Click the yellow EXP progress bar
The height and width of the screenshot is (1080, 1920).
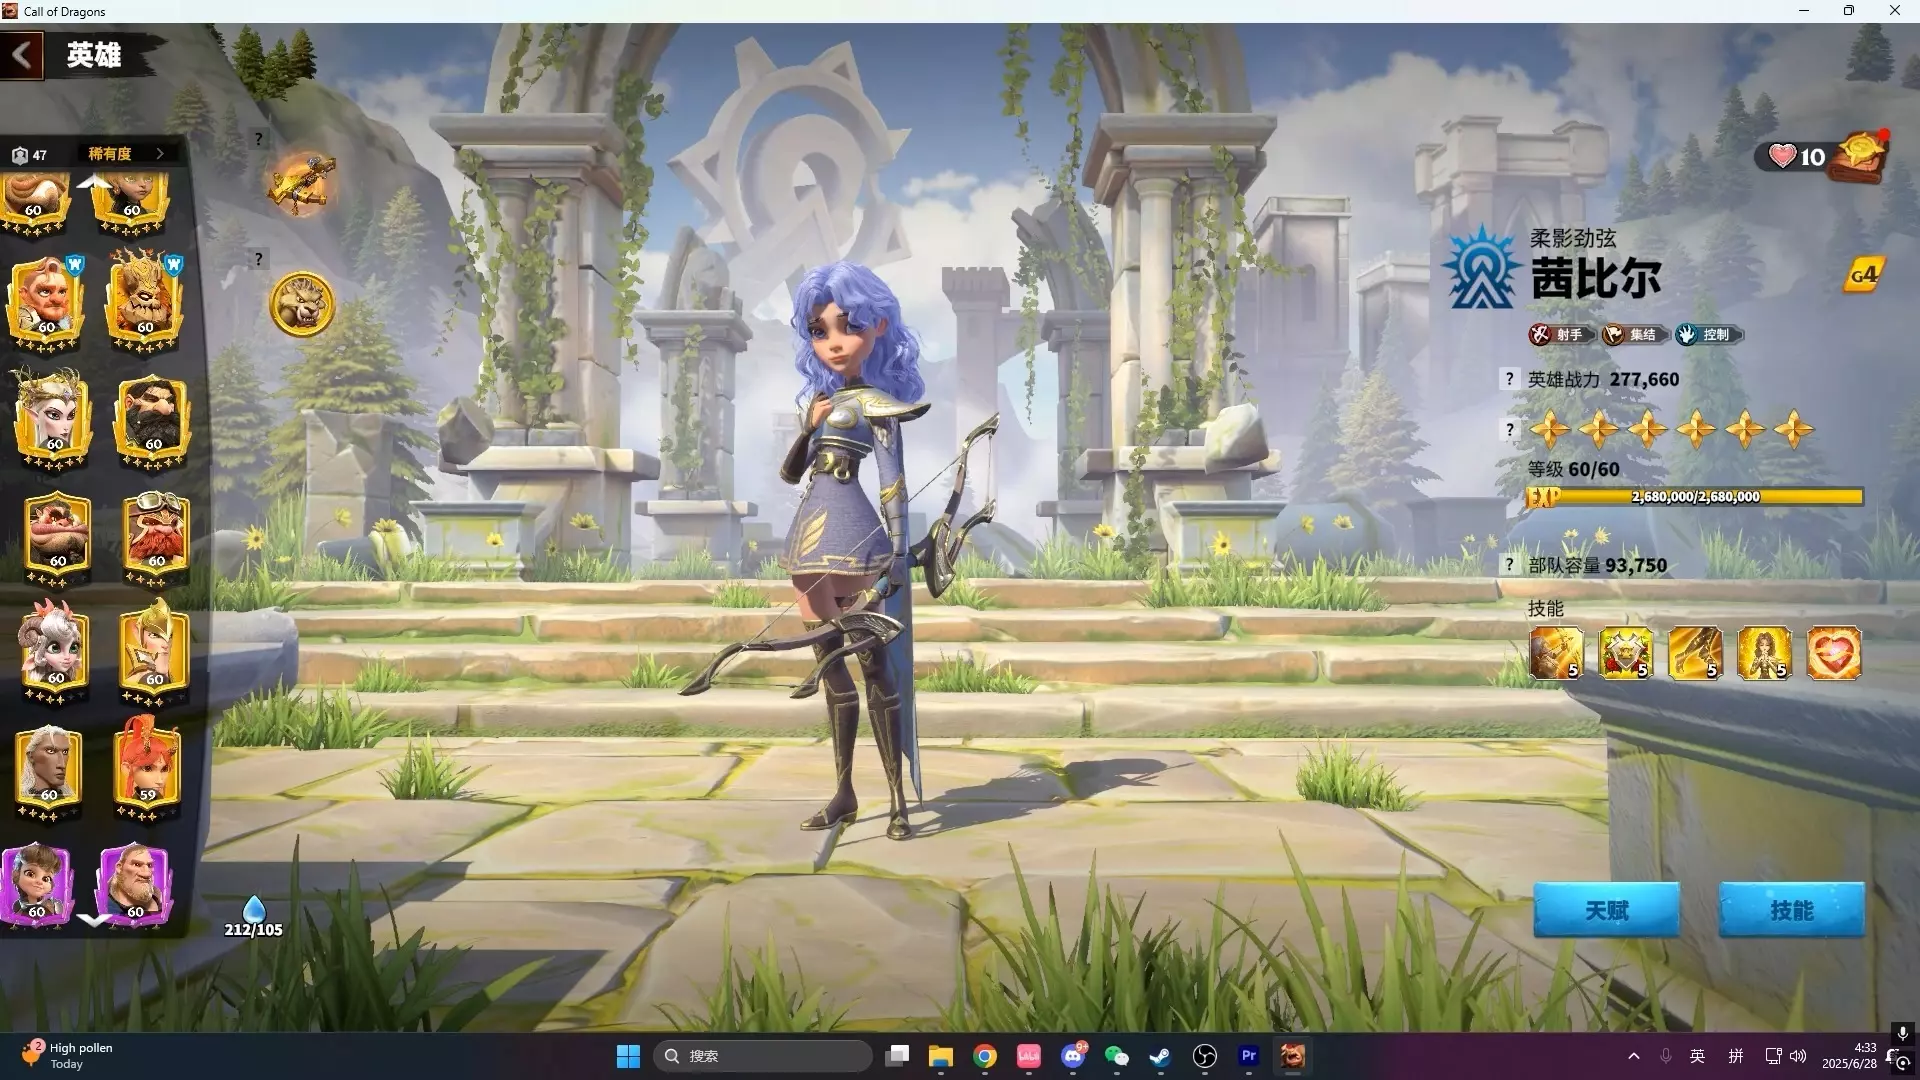(1694, 497)
